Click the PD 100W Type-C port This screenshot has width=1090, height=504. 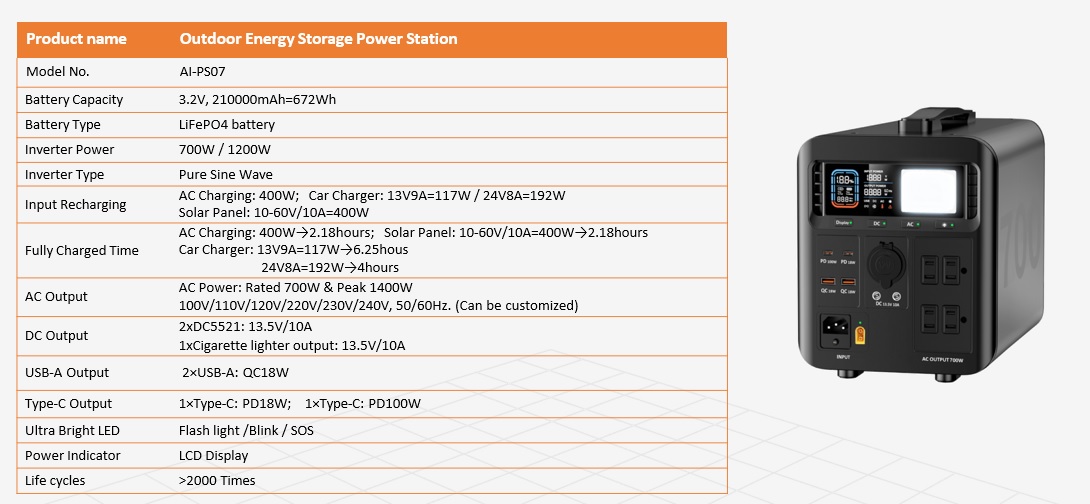828,253
